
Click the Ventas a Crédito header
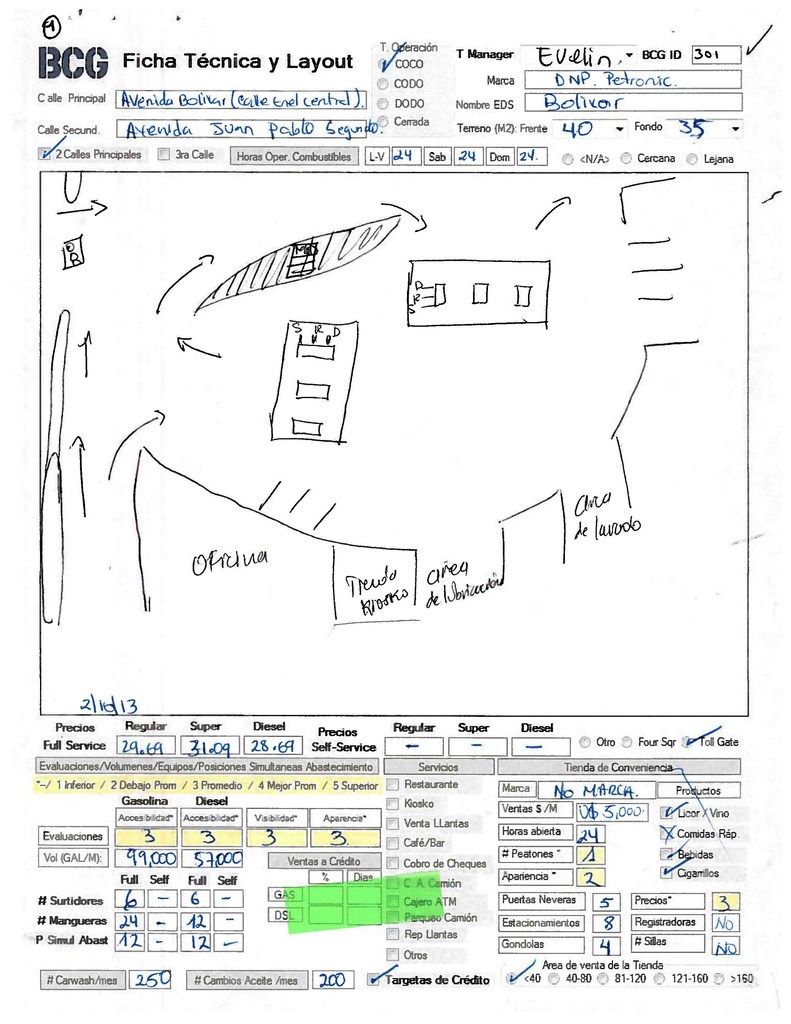325,861
